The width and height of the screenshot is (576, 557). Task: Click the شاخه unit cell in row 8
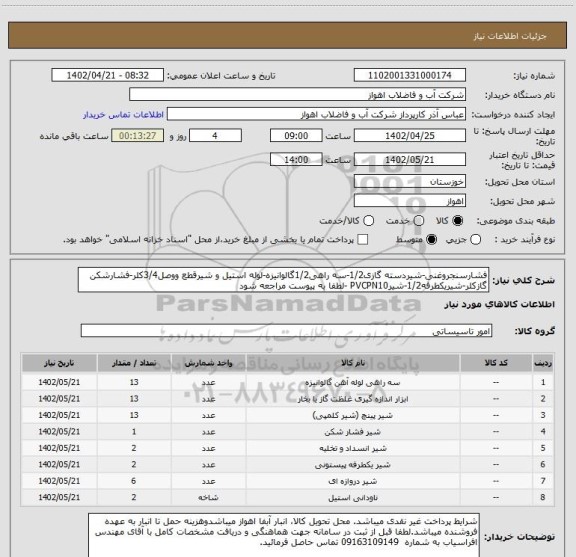pyautogui.click(x=208, y=497)
